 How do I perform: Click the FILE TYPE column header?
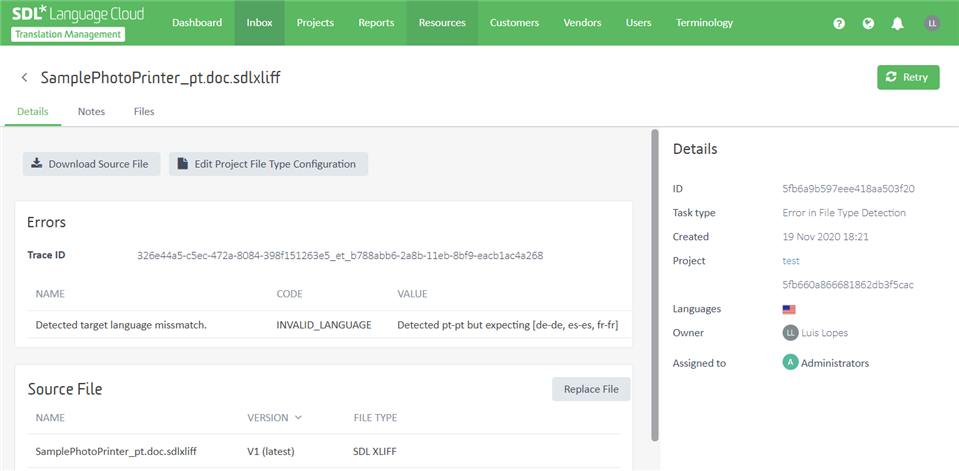376,418
